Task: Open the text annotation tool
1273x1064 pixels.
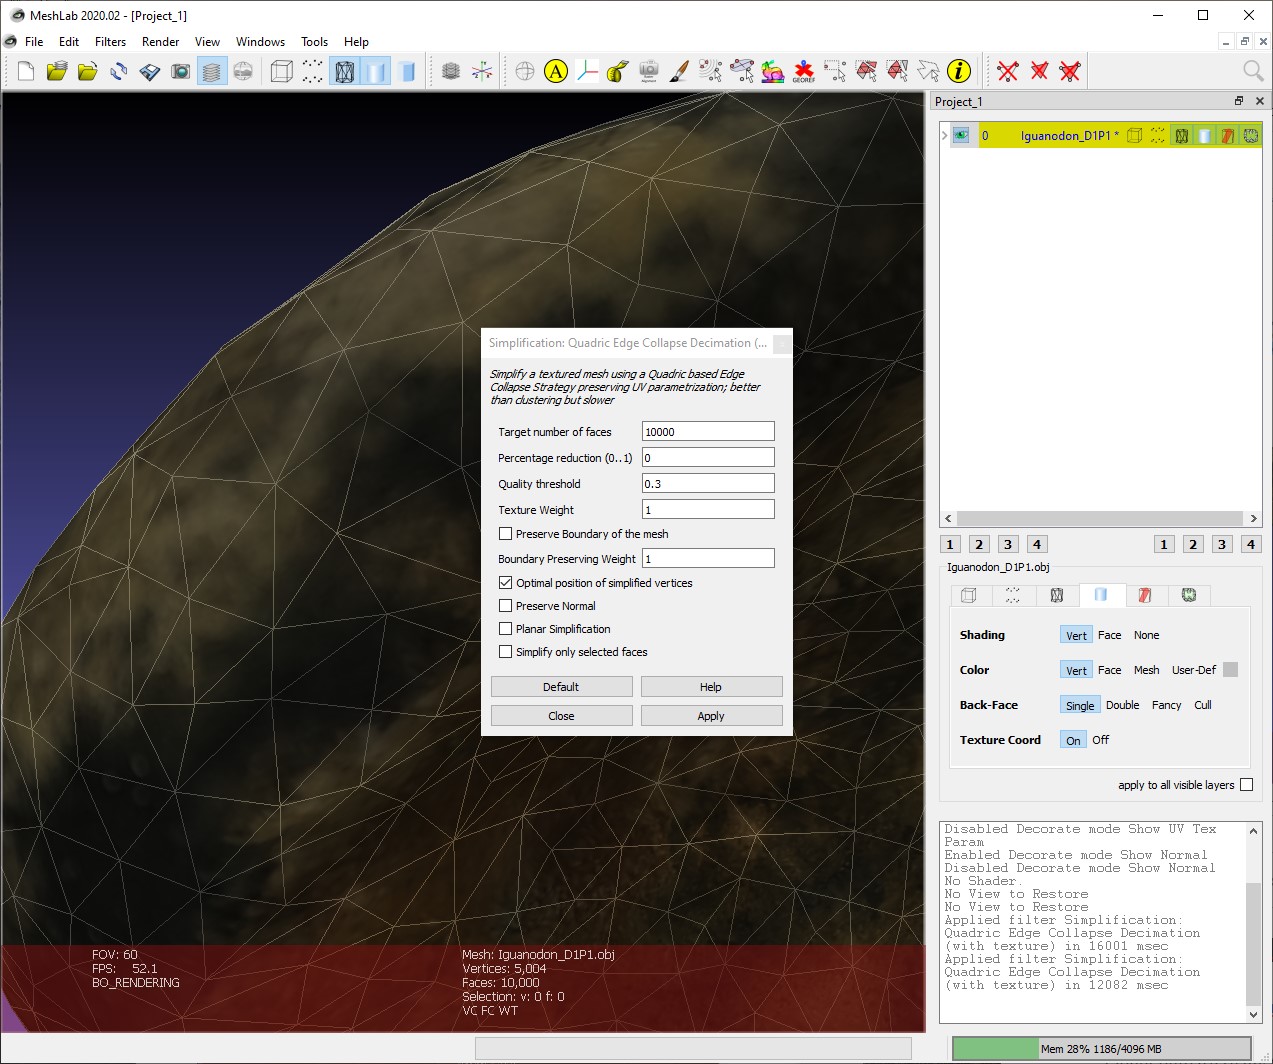Action: pos(556,71)
